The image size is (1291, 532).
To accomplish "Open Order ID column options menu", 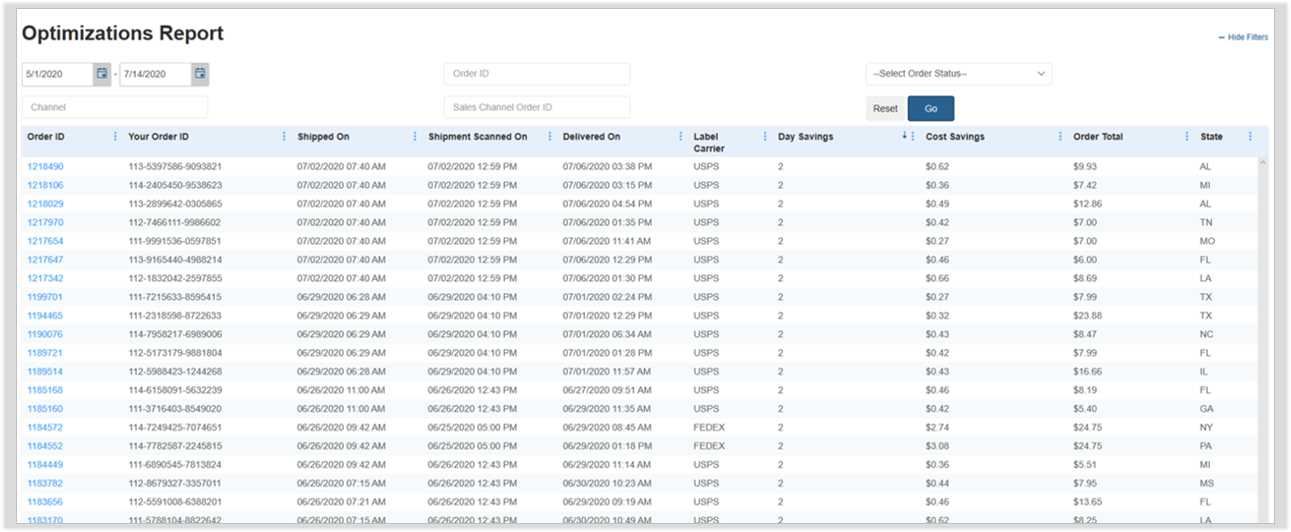I will point(115,137).
